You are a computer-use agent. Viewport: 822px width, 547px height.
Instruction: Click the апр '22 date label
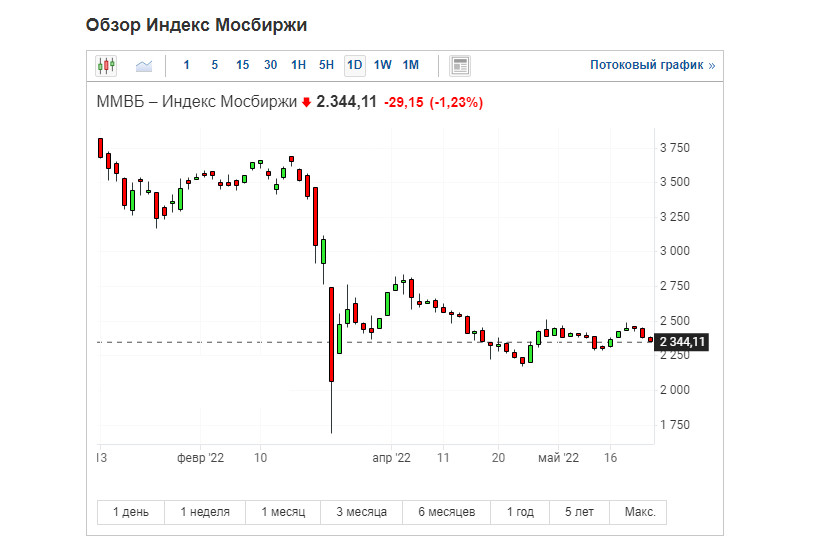tap(391, 458)
